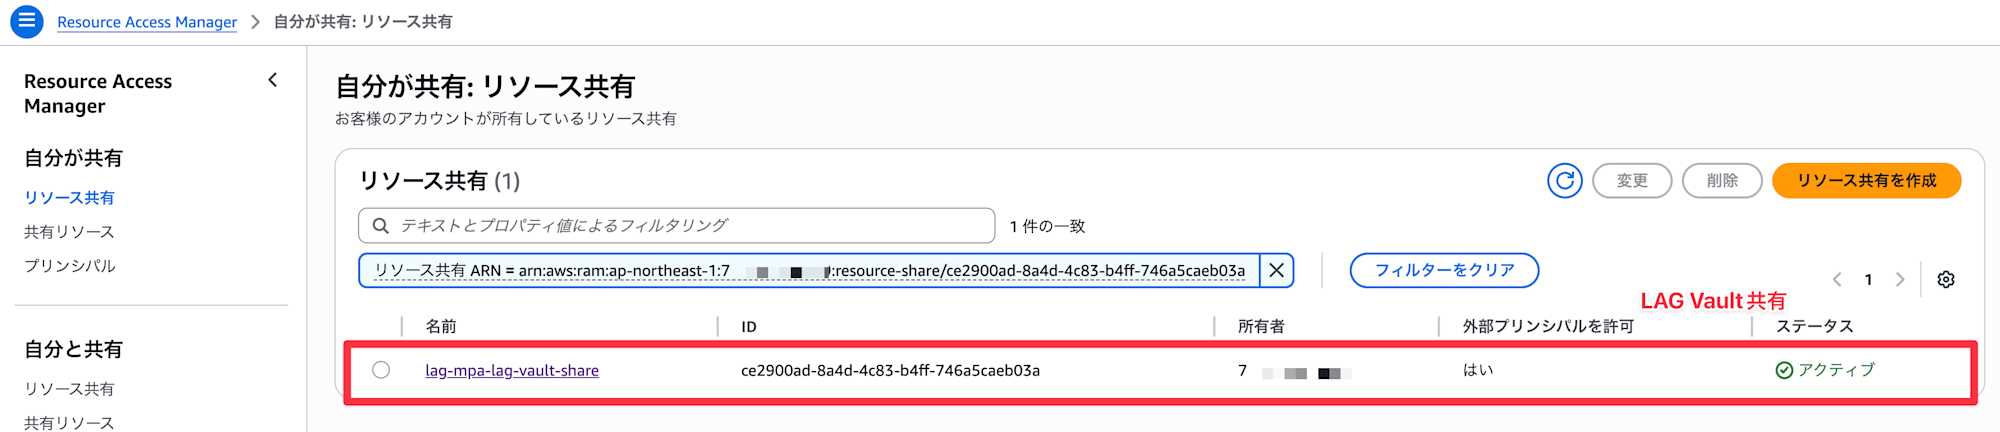This screenshot has width=2000, height=432.
Task: Click the refresh resource shares icon
Action: (1564, 181)
